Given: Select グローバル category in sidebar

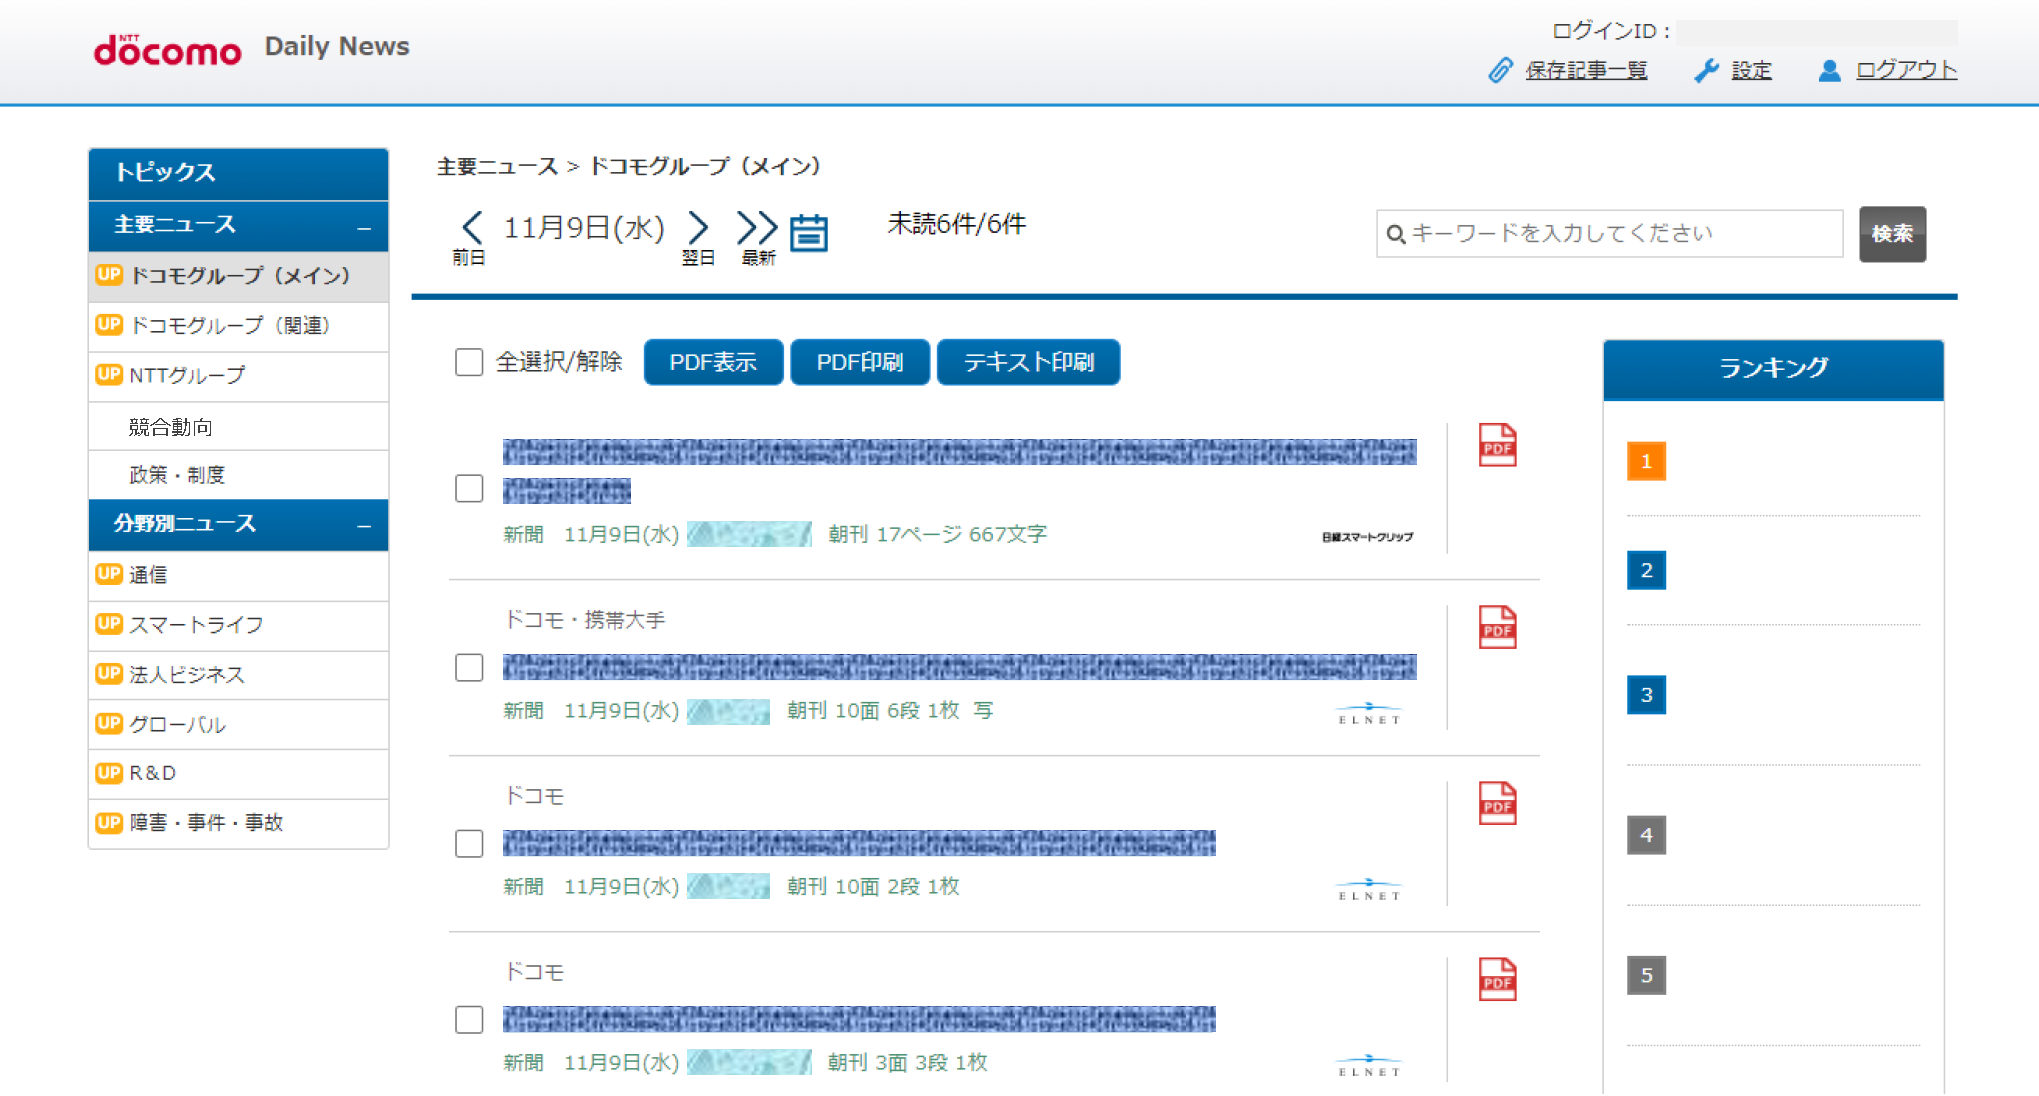Looking at the screenshot, I should (x=238, y=724).
